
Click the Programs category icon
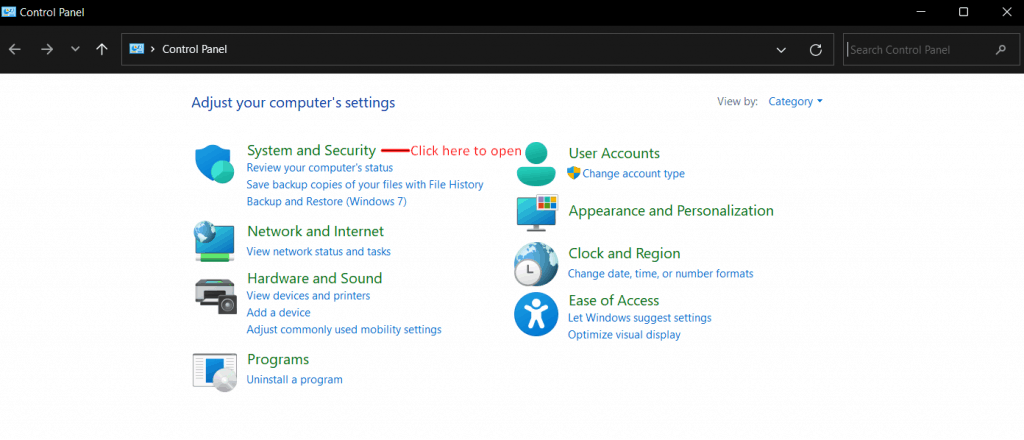[x=214, y=370]
